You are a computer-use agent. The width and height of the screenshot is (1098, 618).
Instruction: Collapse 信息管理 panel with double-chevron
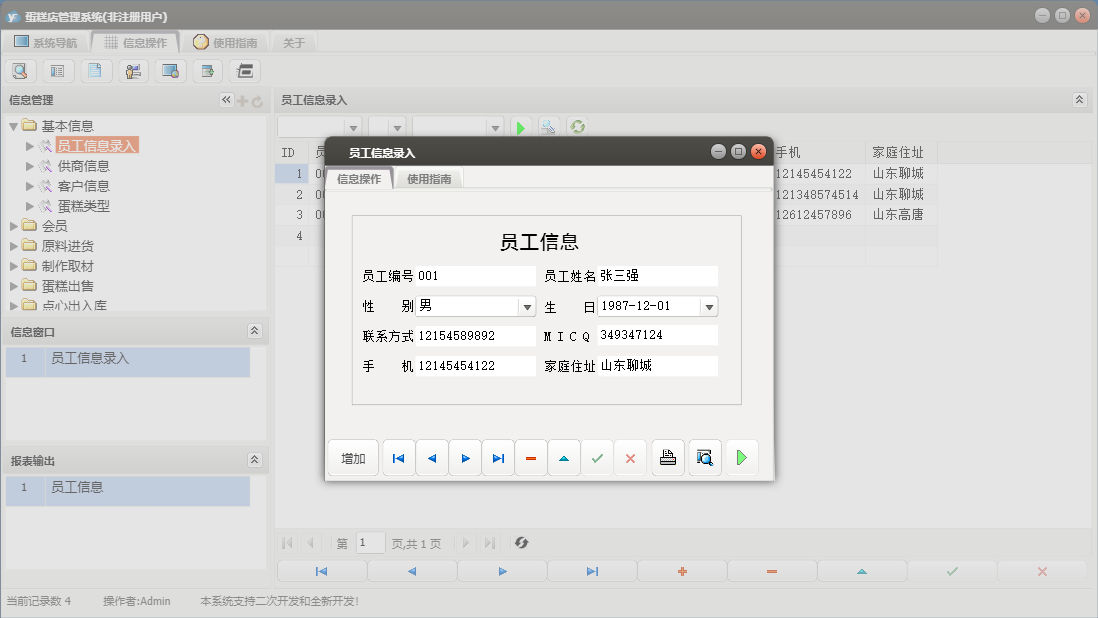tap(226, 100)
